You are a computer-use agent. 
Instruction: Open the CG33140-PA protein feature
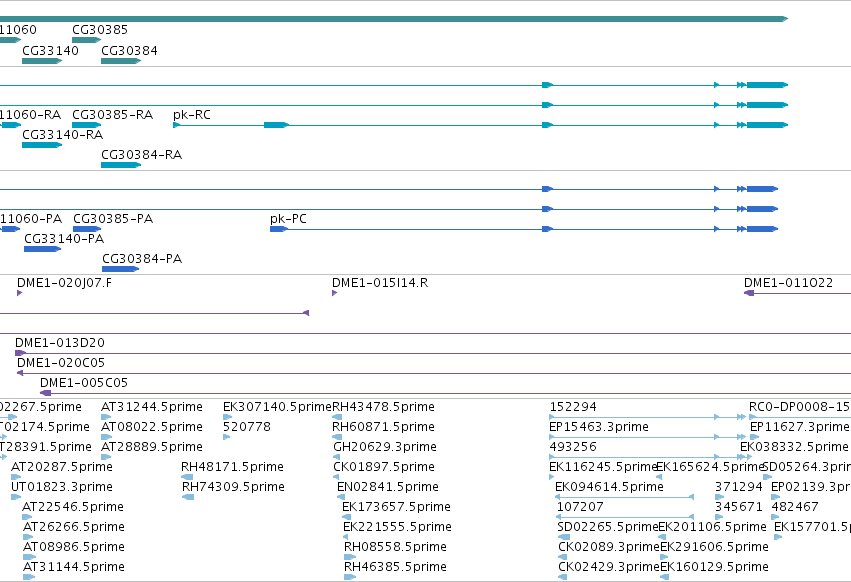42,249
